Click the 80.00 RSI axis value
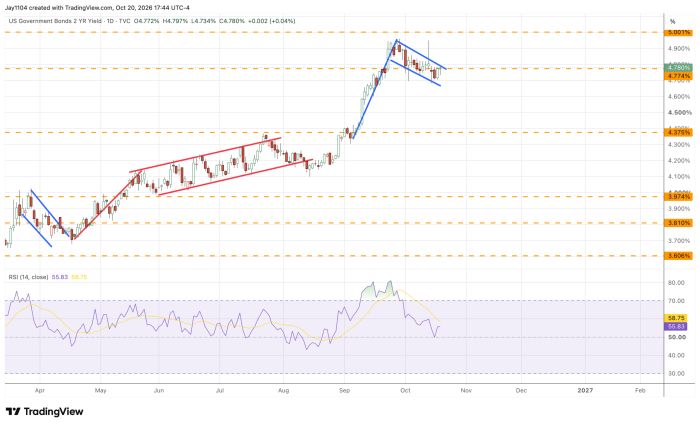The image size is (700, 426). 677,283
